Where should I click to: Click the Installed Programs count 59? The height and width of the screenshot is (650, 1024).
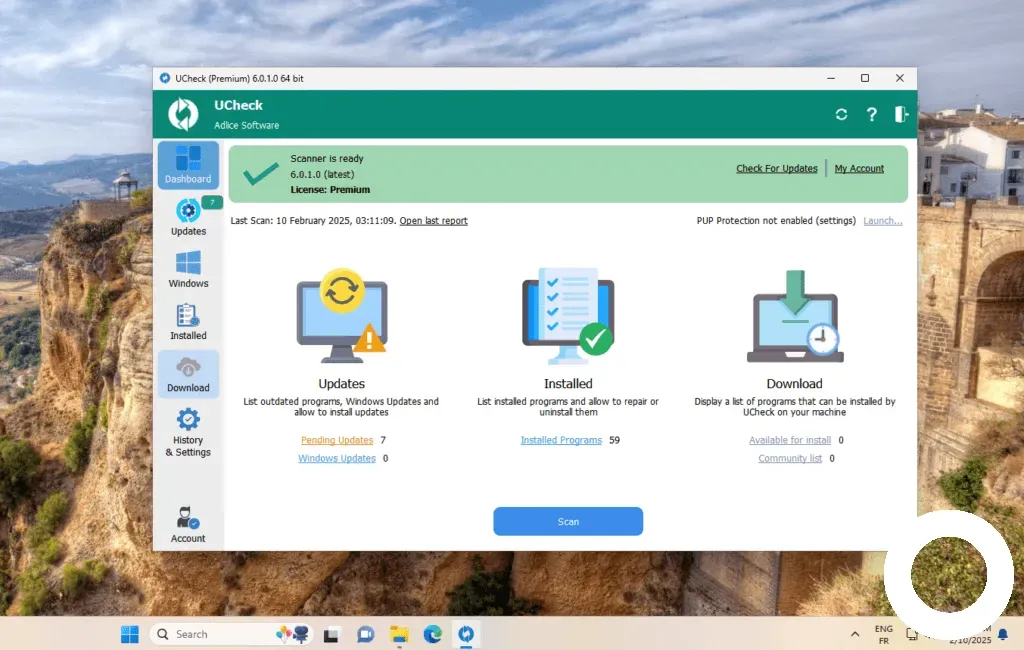click(x=615, y=440)
